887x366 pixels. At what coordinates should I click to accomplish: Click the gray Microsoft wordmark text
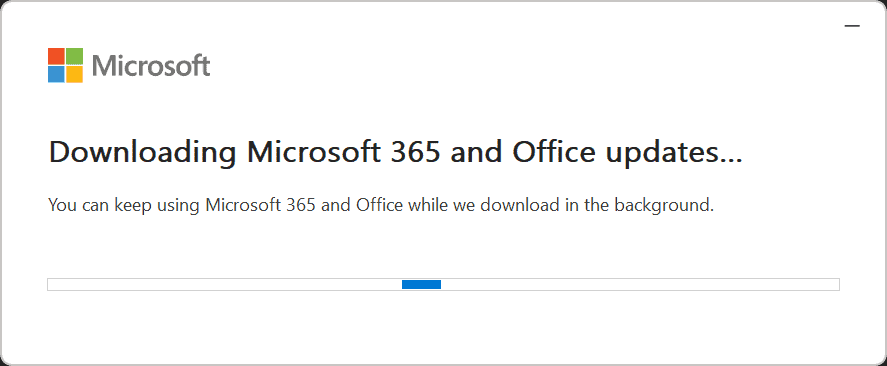[x=151, y=66]
